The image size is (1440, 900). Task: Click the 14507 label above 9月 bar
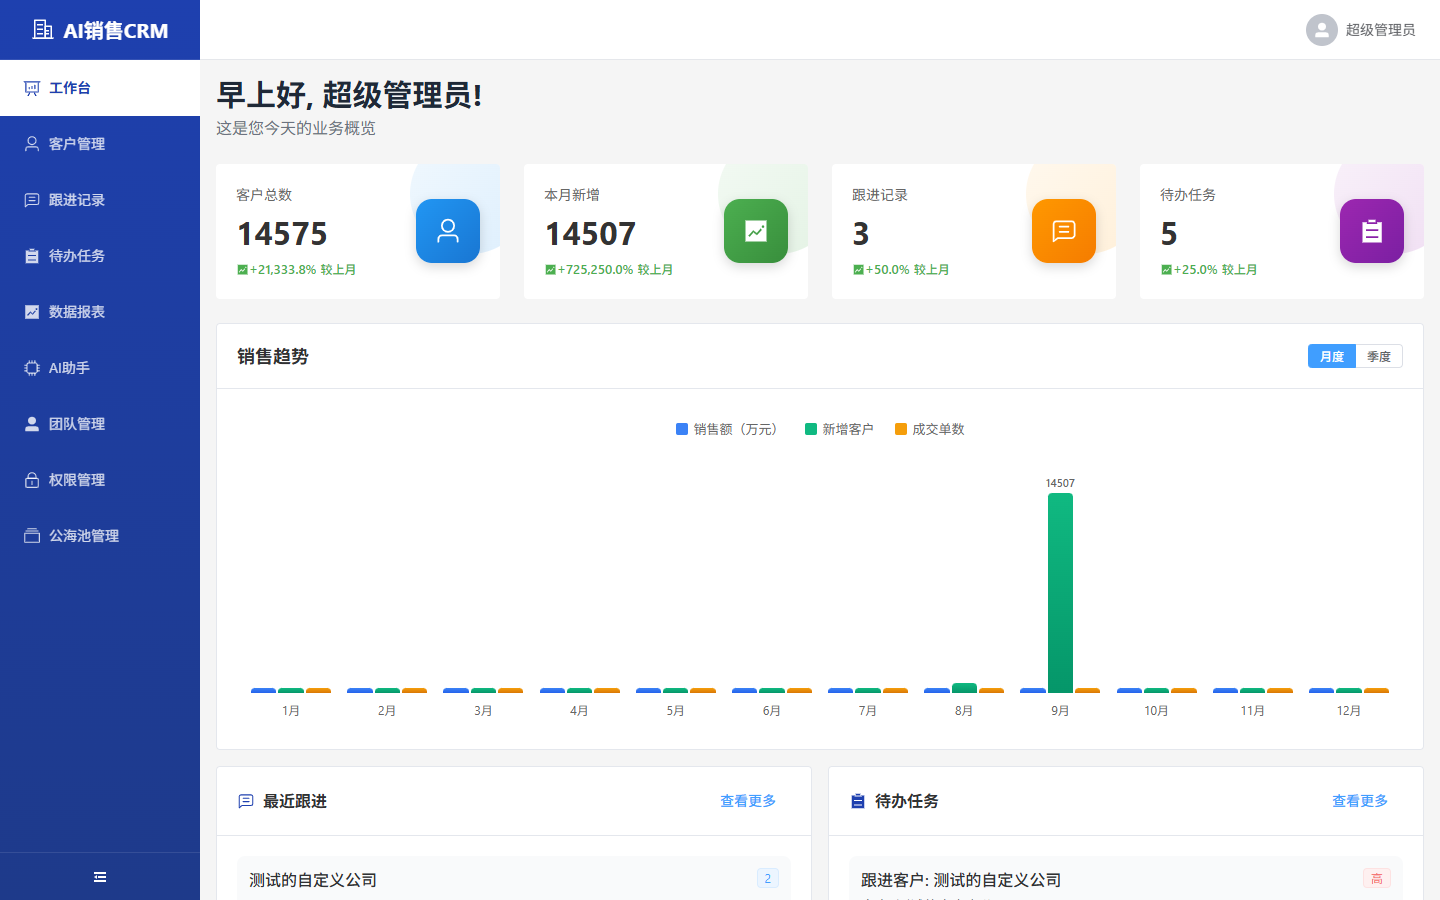click(x=1060, y=483)
